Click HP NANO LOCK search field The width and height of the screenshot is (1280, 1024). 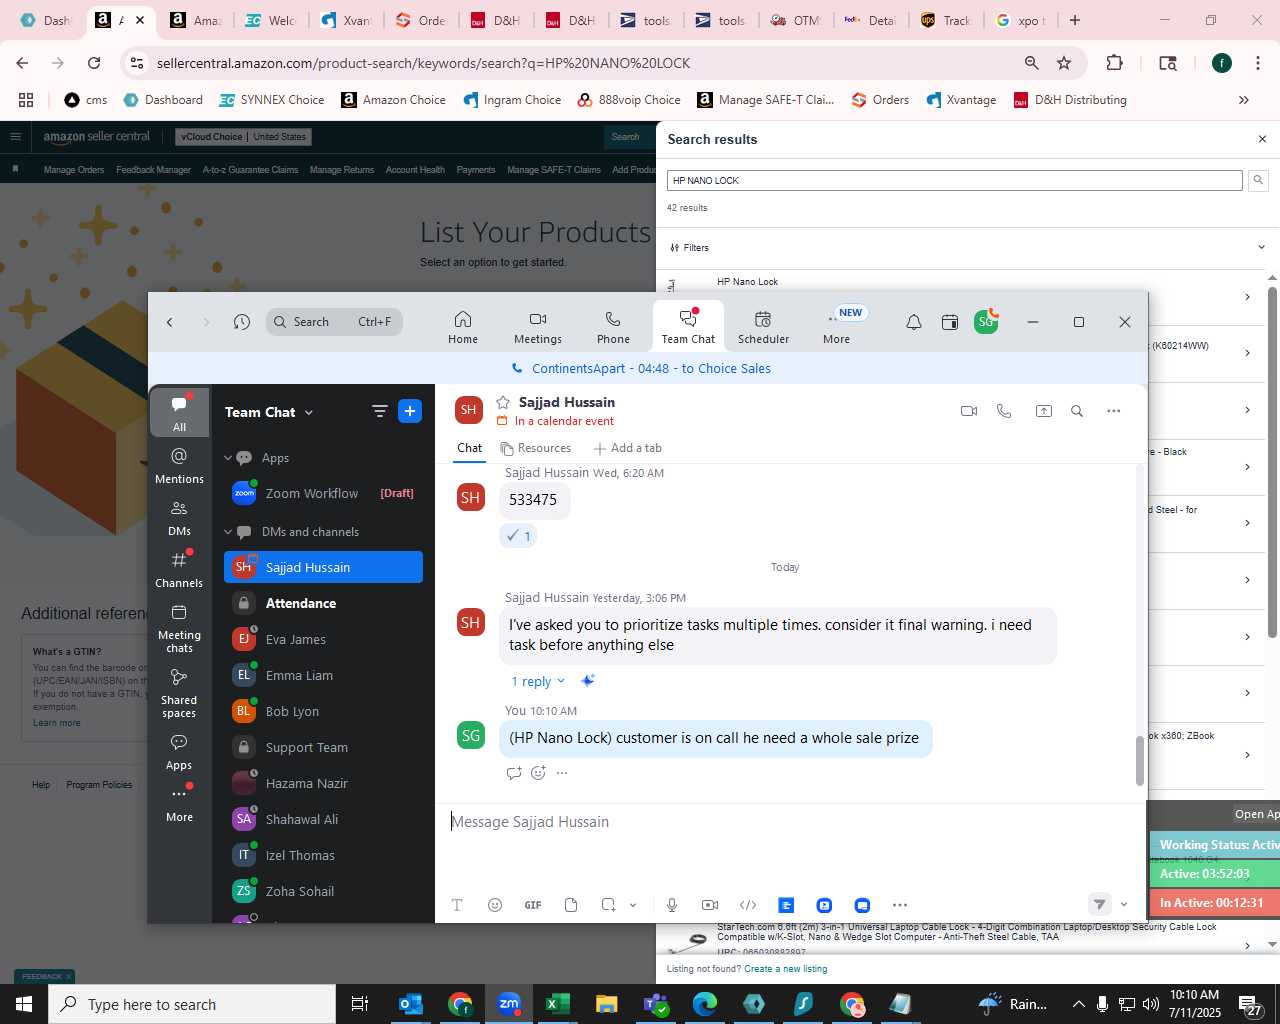pyautogui.click(x=954, y=181)
